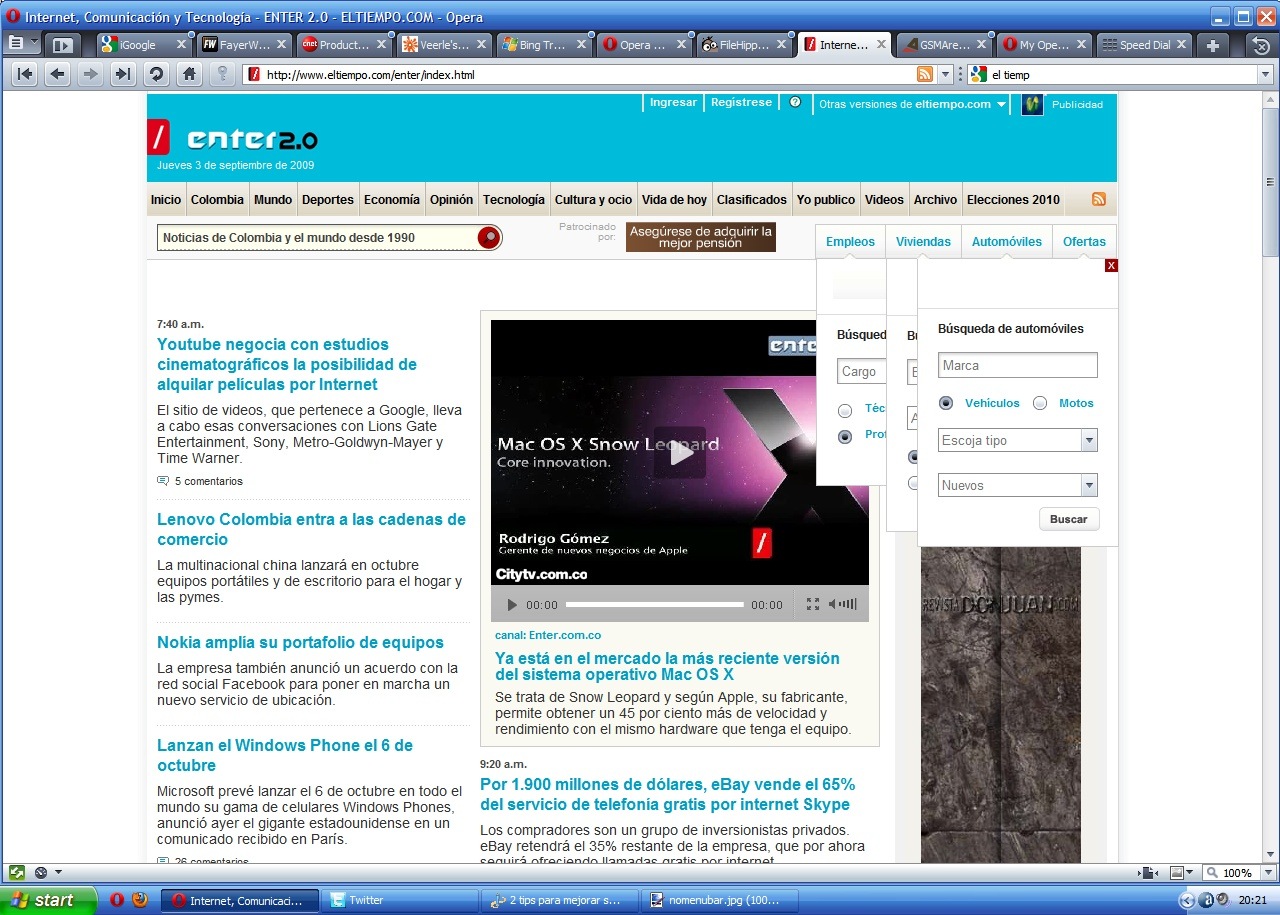The image size is (1280, 915).
Task: Click the Fast Forward button
Action: pyautogui.click(x=123, y=74)
